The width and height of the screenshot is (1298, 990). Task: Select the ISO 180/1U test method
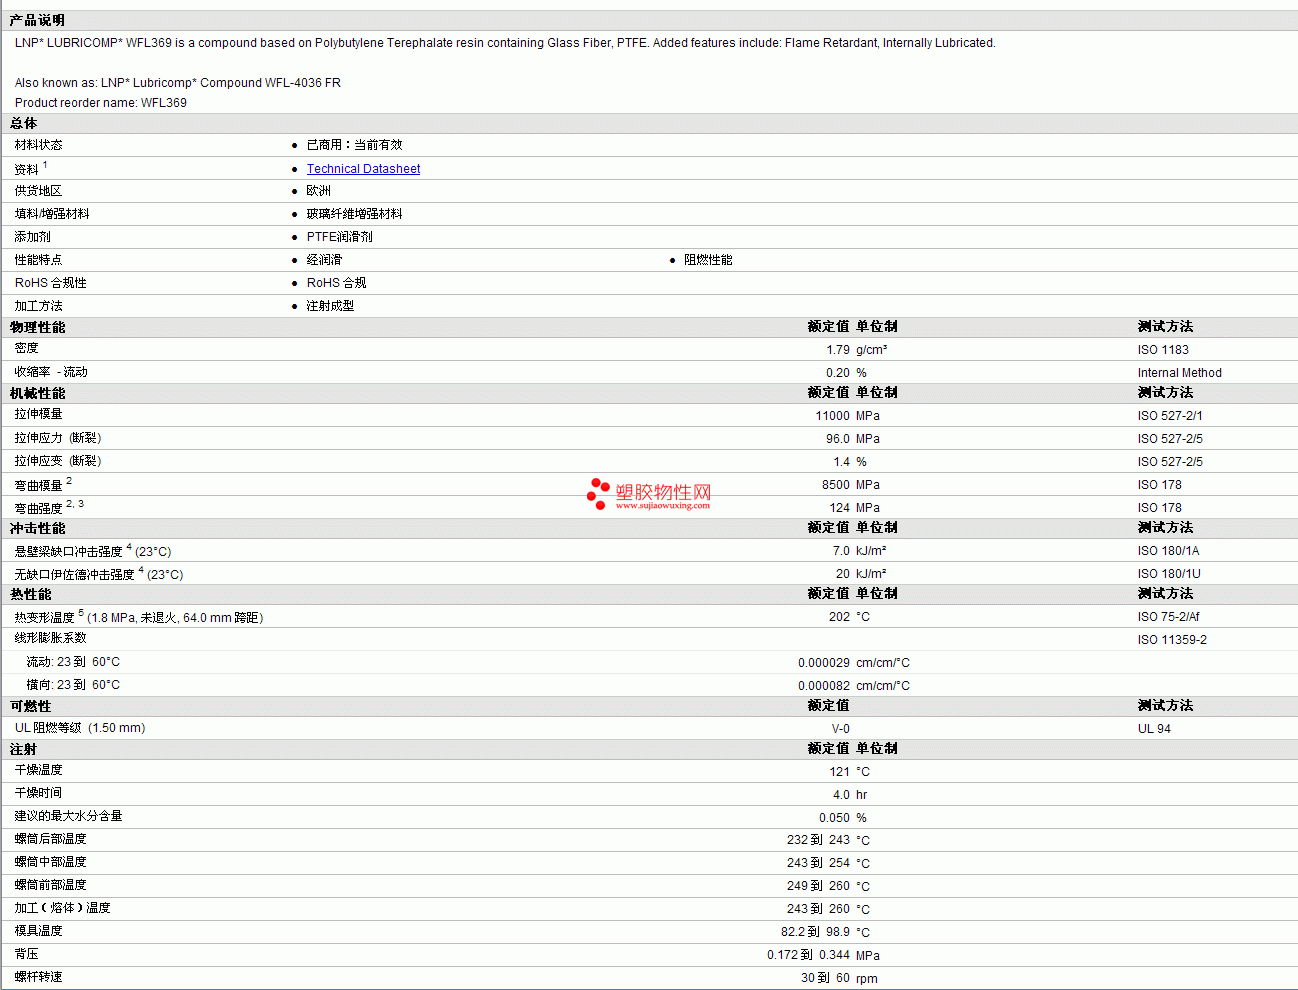tap(1169, 574)
